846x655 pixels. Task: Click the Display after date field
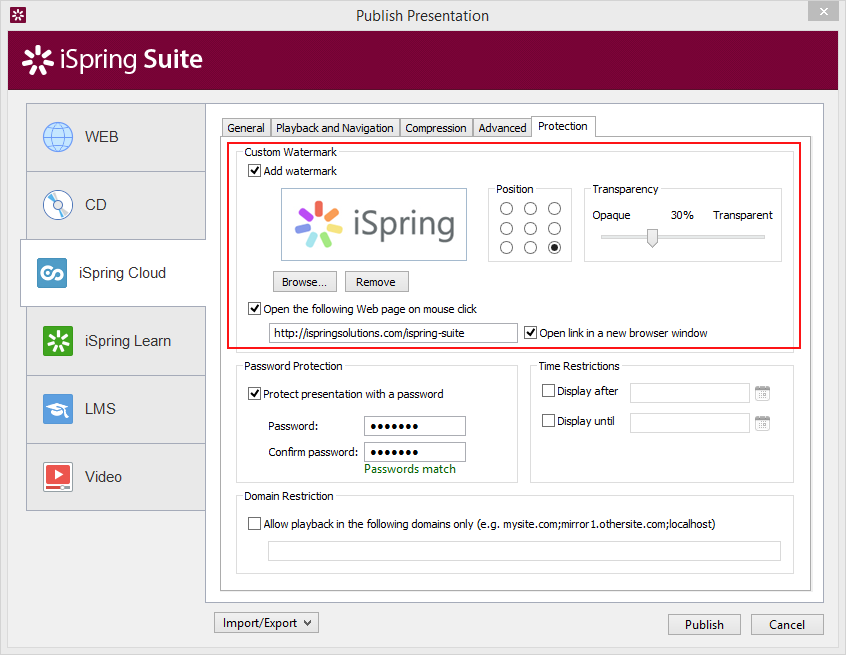690,393
